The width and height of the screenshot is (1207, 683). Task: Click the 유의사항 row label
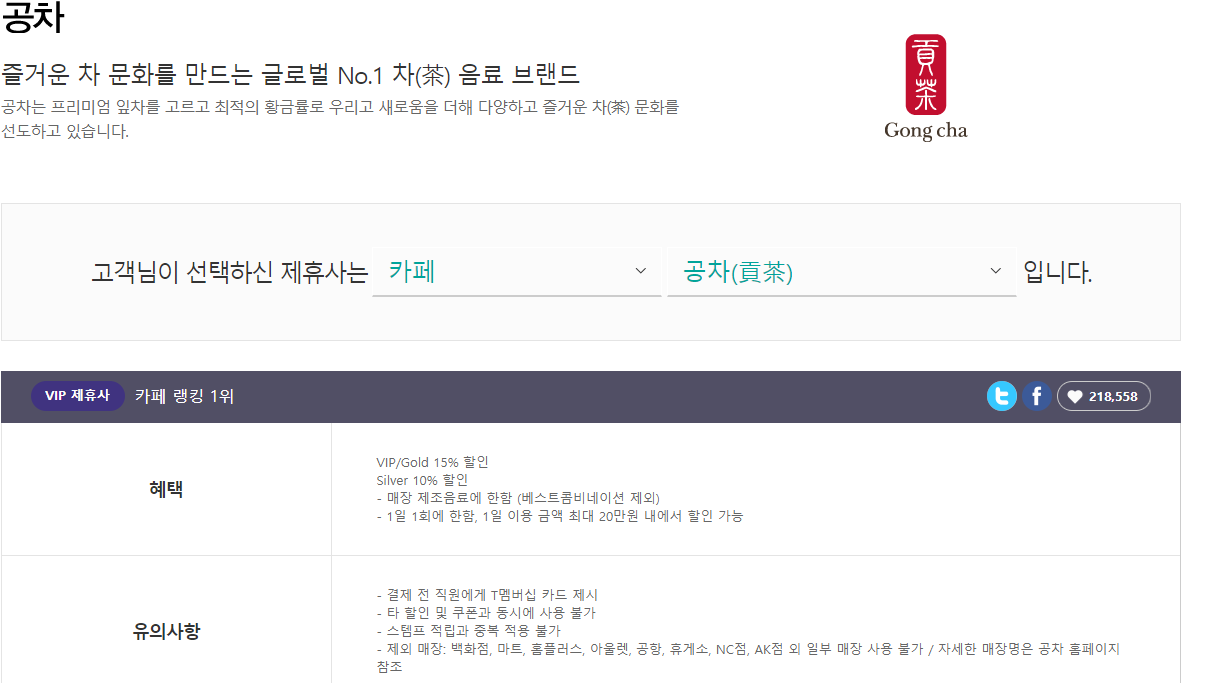pos(166,631)
